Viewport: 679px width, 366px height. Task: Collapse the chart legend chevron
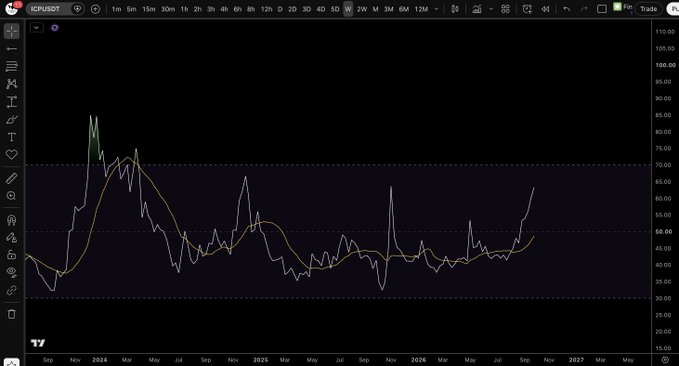click(36, 28)
